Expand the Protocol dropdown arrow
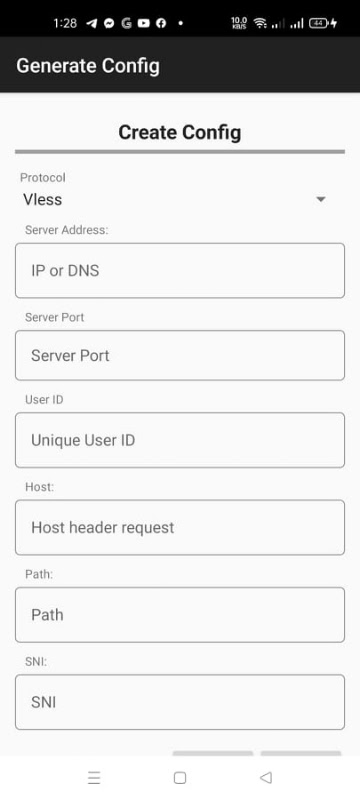 321,199
